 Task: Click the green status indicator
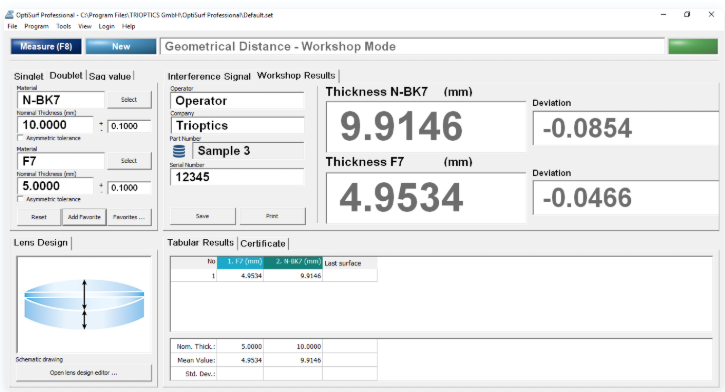tap(693, 46)
